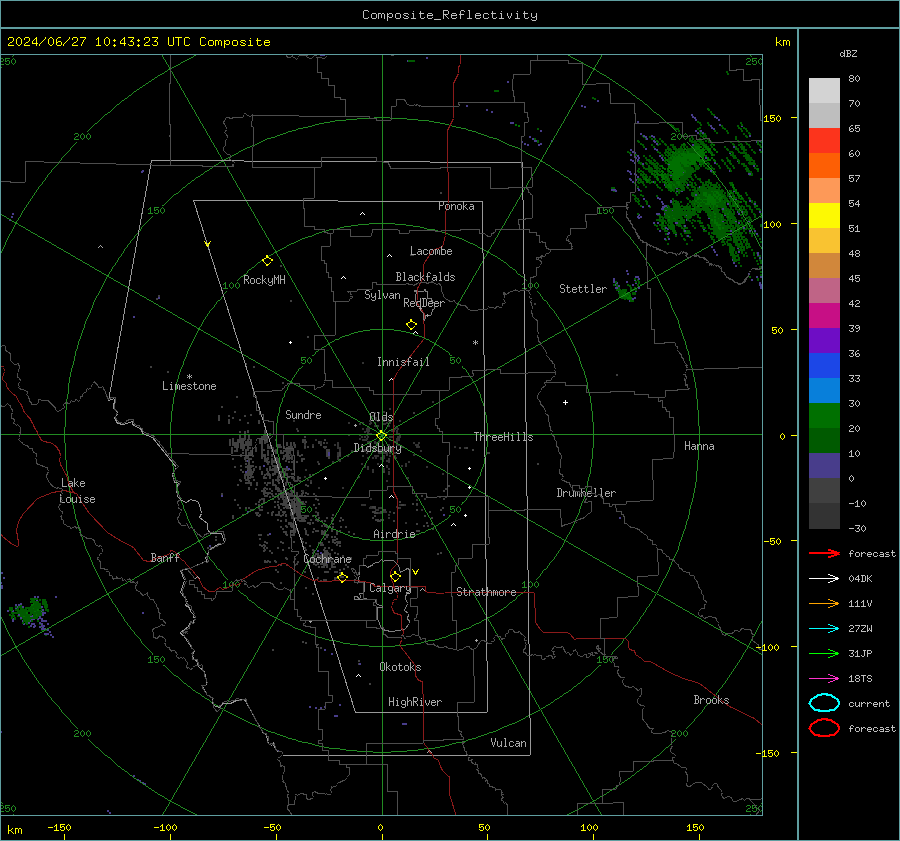Select the yellow 51 dBZ color swatch
Screen dimensions: 900x841
tap(824, 216)
